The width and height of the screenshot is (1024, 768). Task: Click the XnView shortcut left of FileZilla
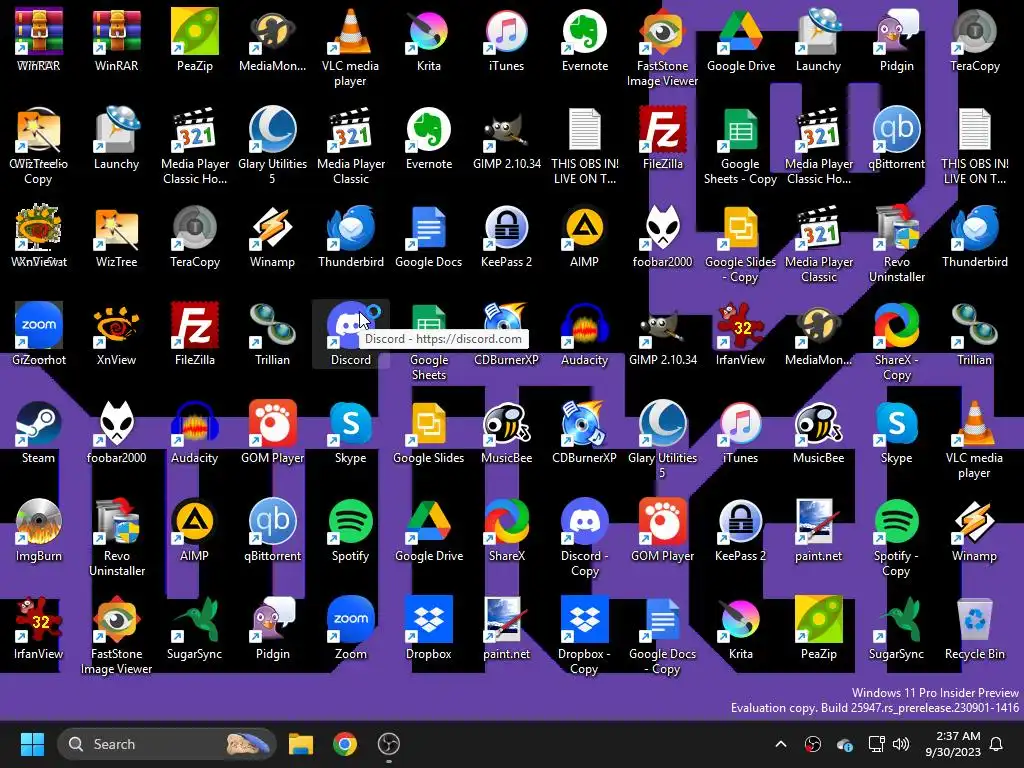pyautogui.click(x=116, y=334)
